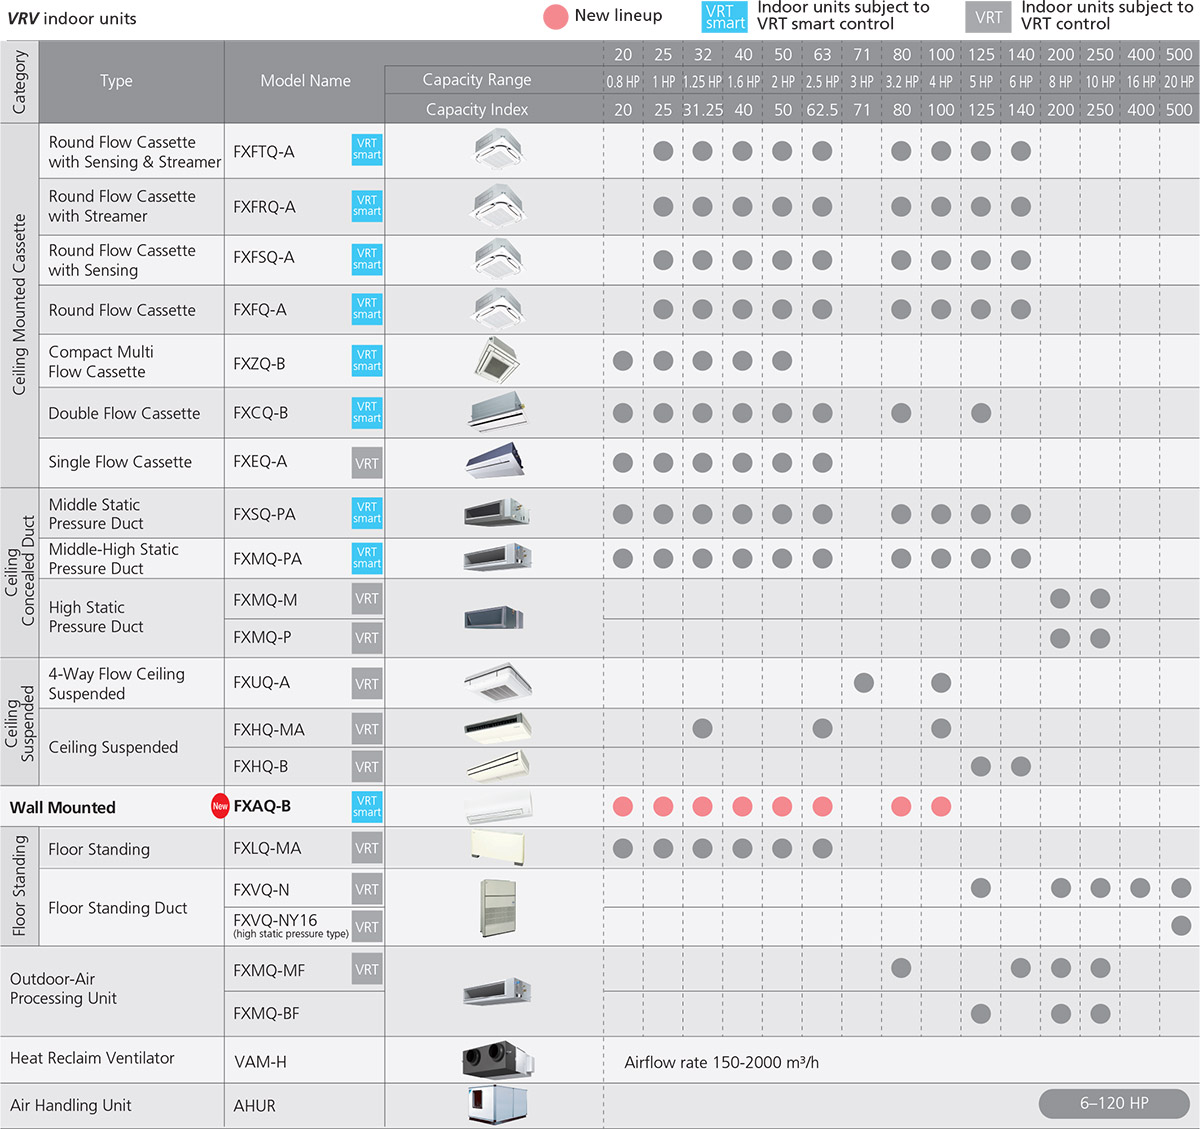Click the VRT smart badge beside FXAQ-B
The height and width of the screenshot is (1129, 1200).
(x=367, y=806)
